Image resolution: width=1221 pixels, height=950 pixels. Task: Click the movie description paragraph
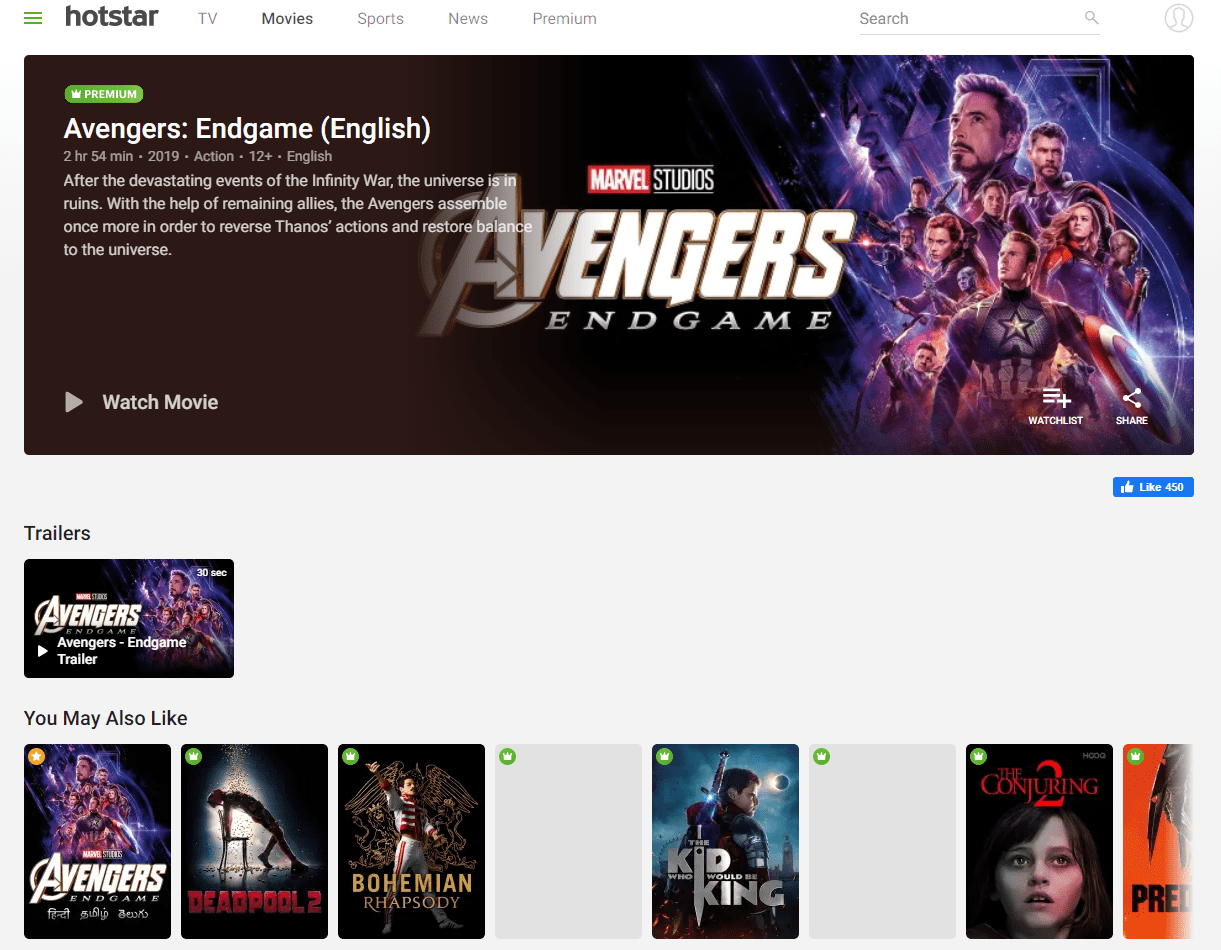(x=298, y=215)
